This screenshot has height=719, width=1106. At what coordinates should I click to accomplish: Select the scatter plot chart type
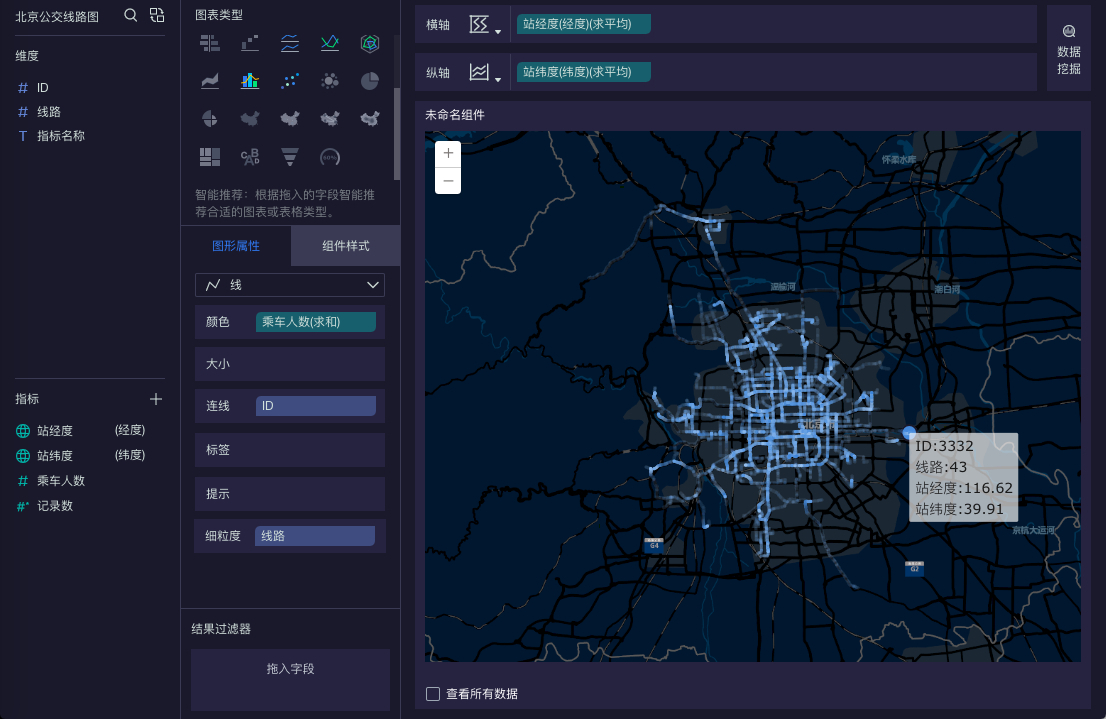(290, 81)
